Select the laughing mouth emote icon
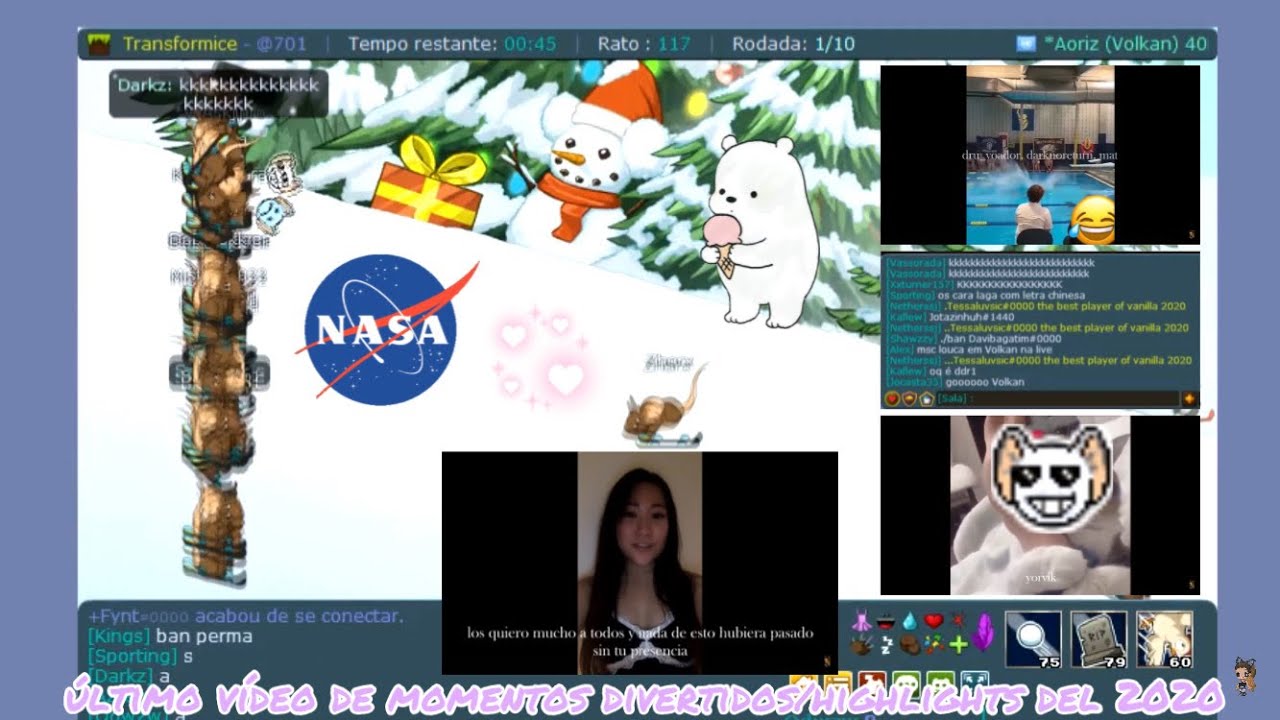This screenshot has width=1280, height=720. click(886, 623)
